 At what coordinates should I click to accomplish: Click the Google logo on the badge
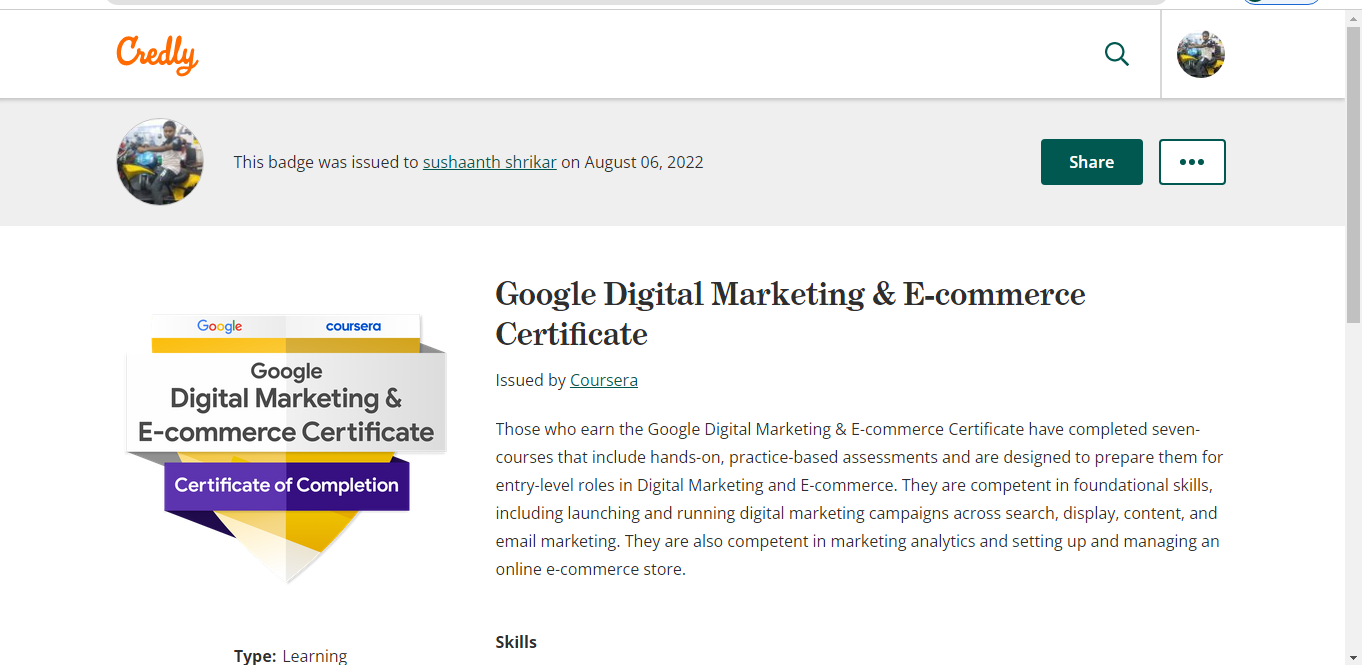(x=219, y=326)
